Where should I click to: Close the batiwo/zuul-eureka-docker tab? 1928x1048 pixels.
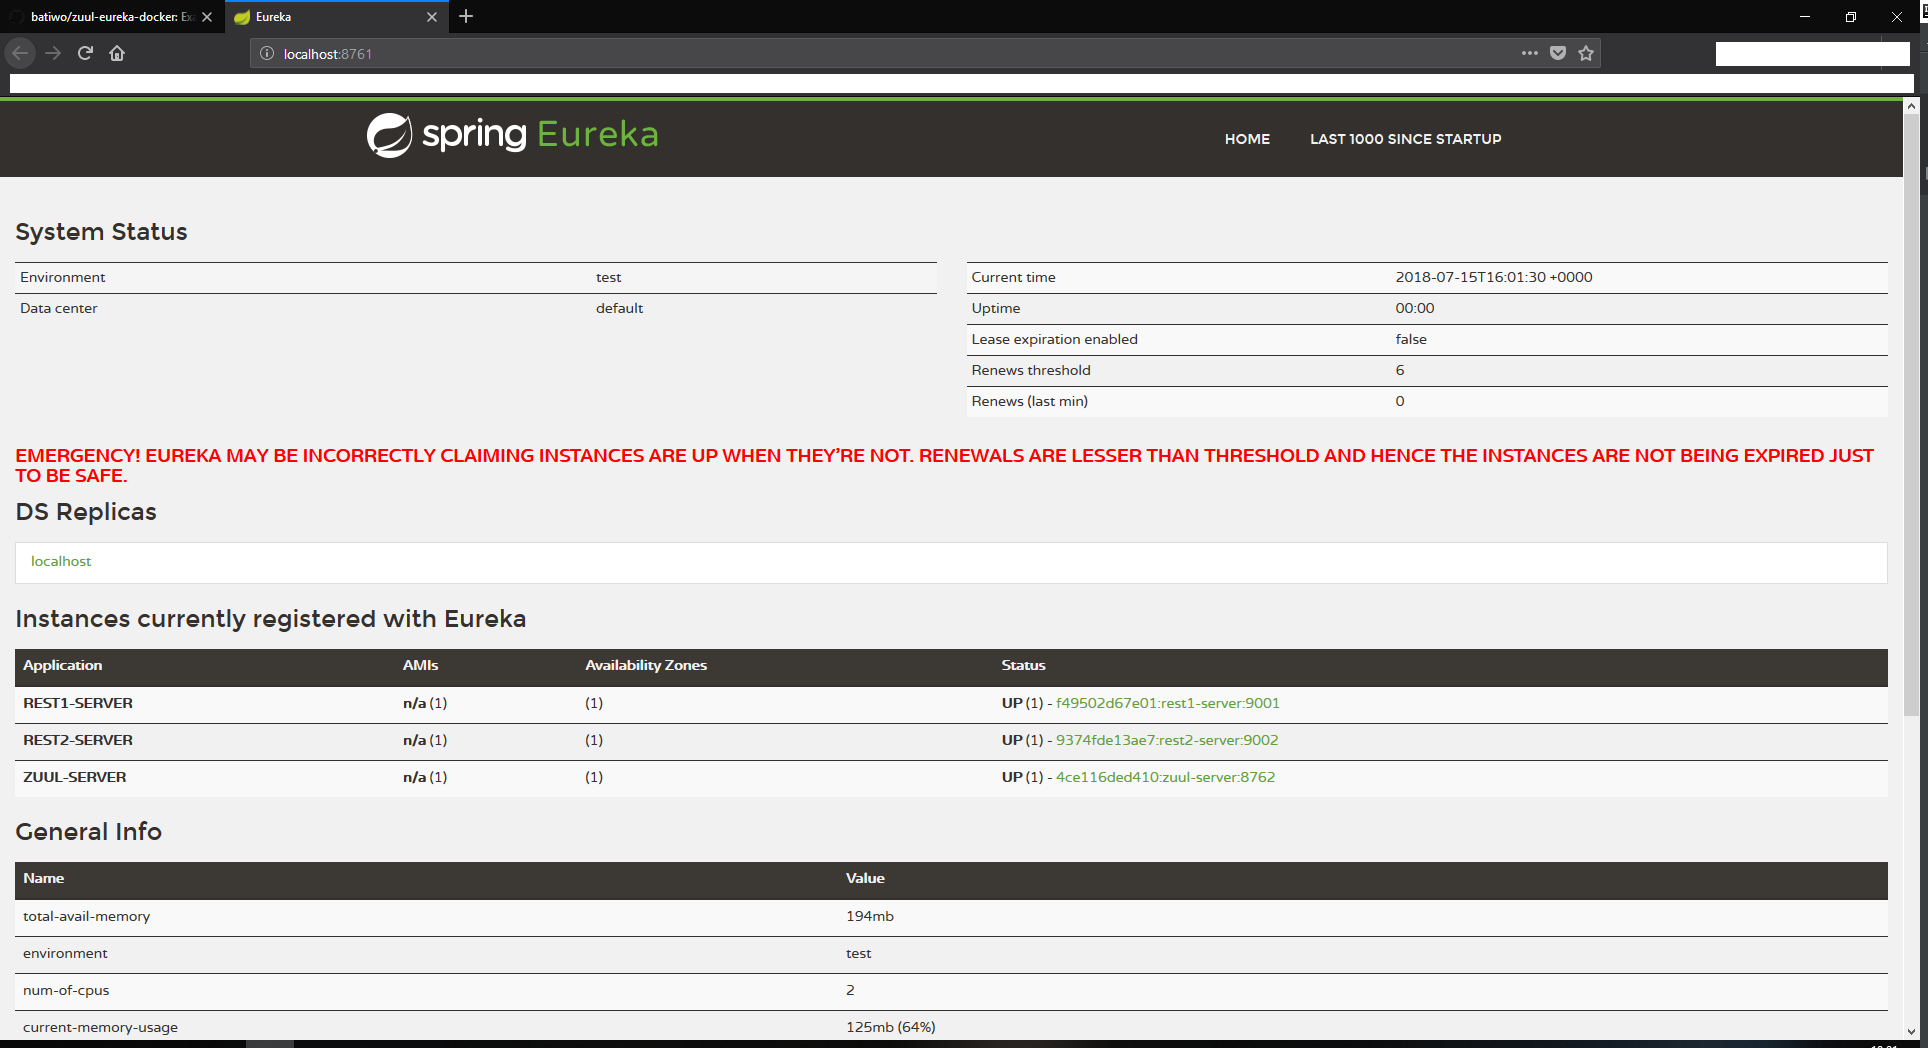(207, 17)
